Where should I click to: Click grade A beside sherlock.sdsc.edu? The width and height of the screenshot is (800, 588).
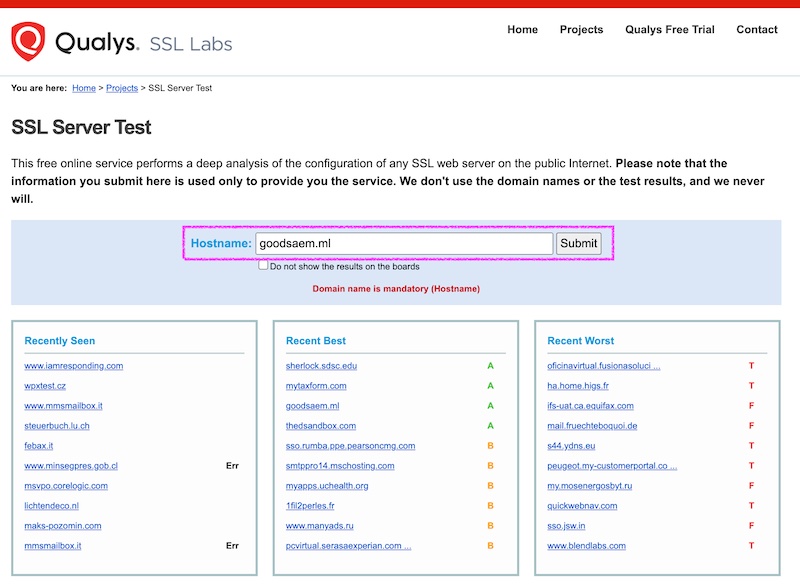(490, 366)
